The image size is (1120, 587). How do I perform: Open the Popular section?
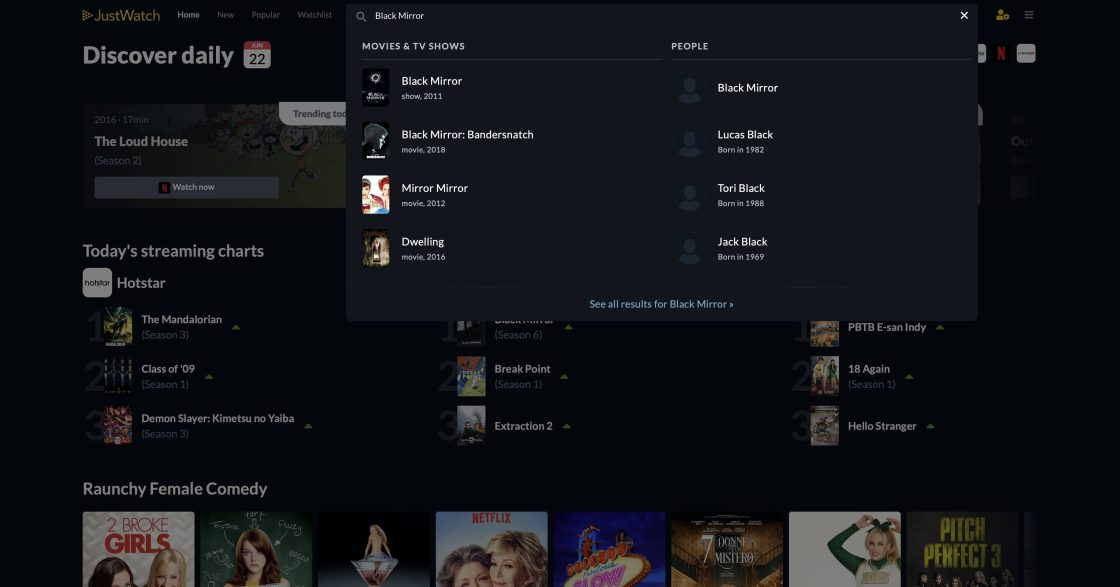[265, 14]
